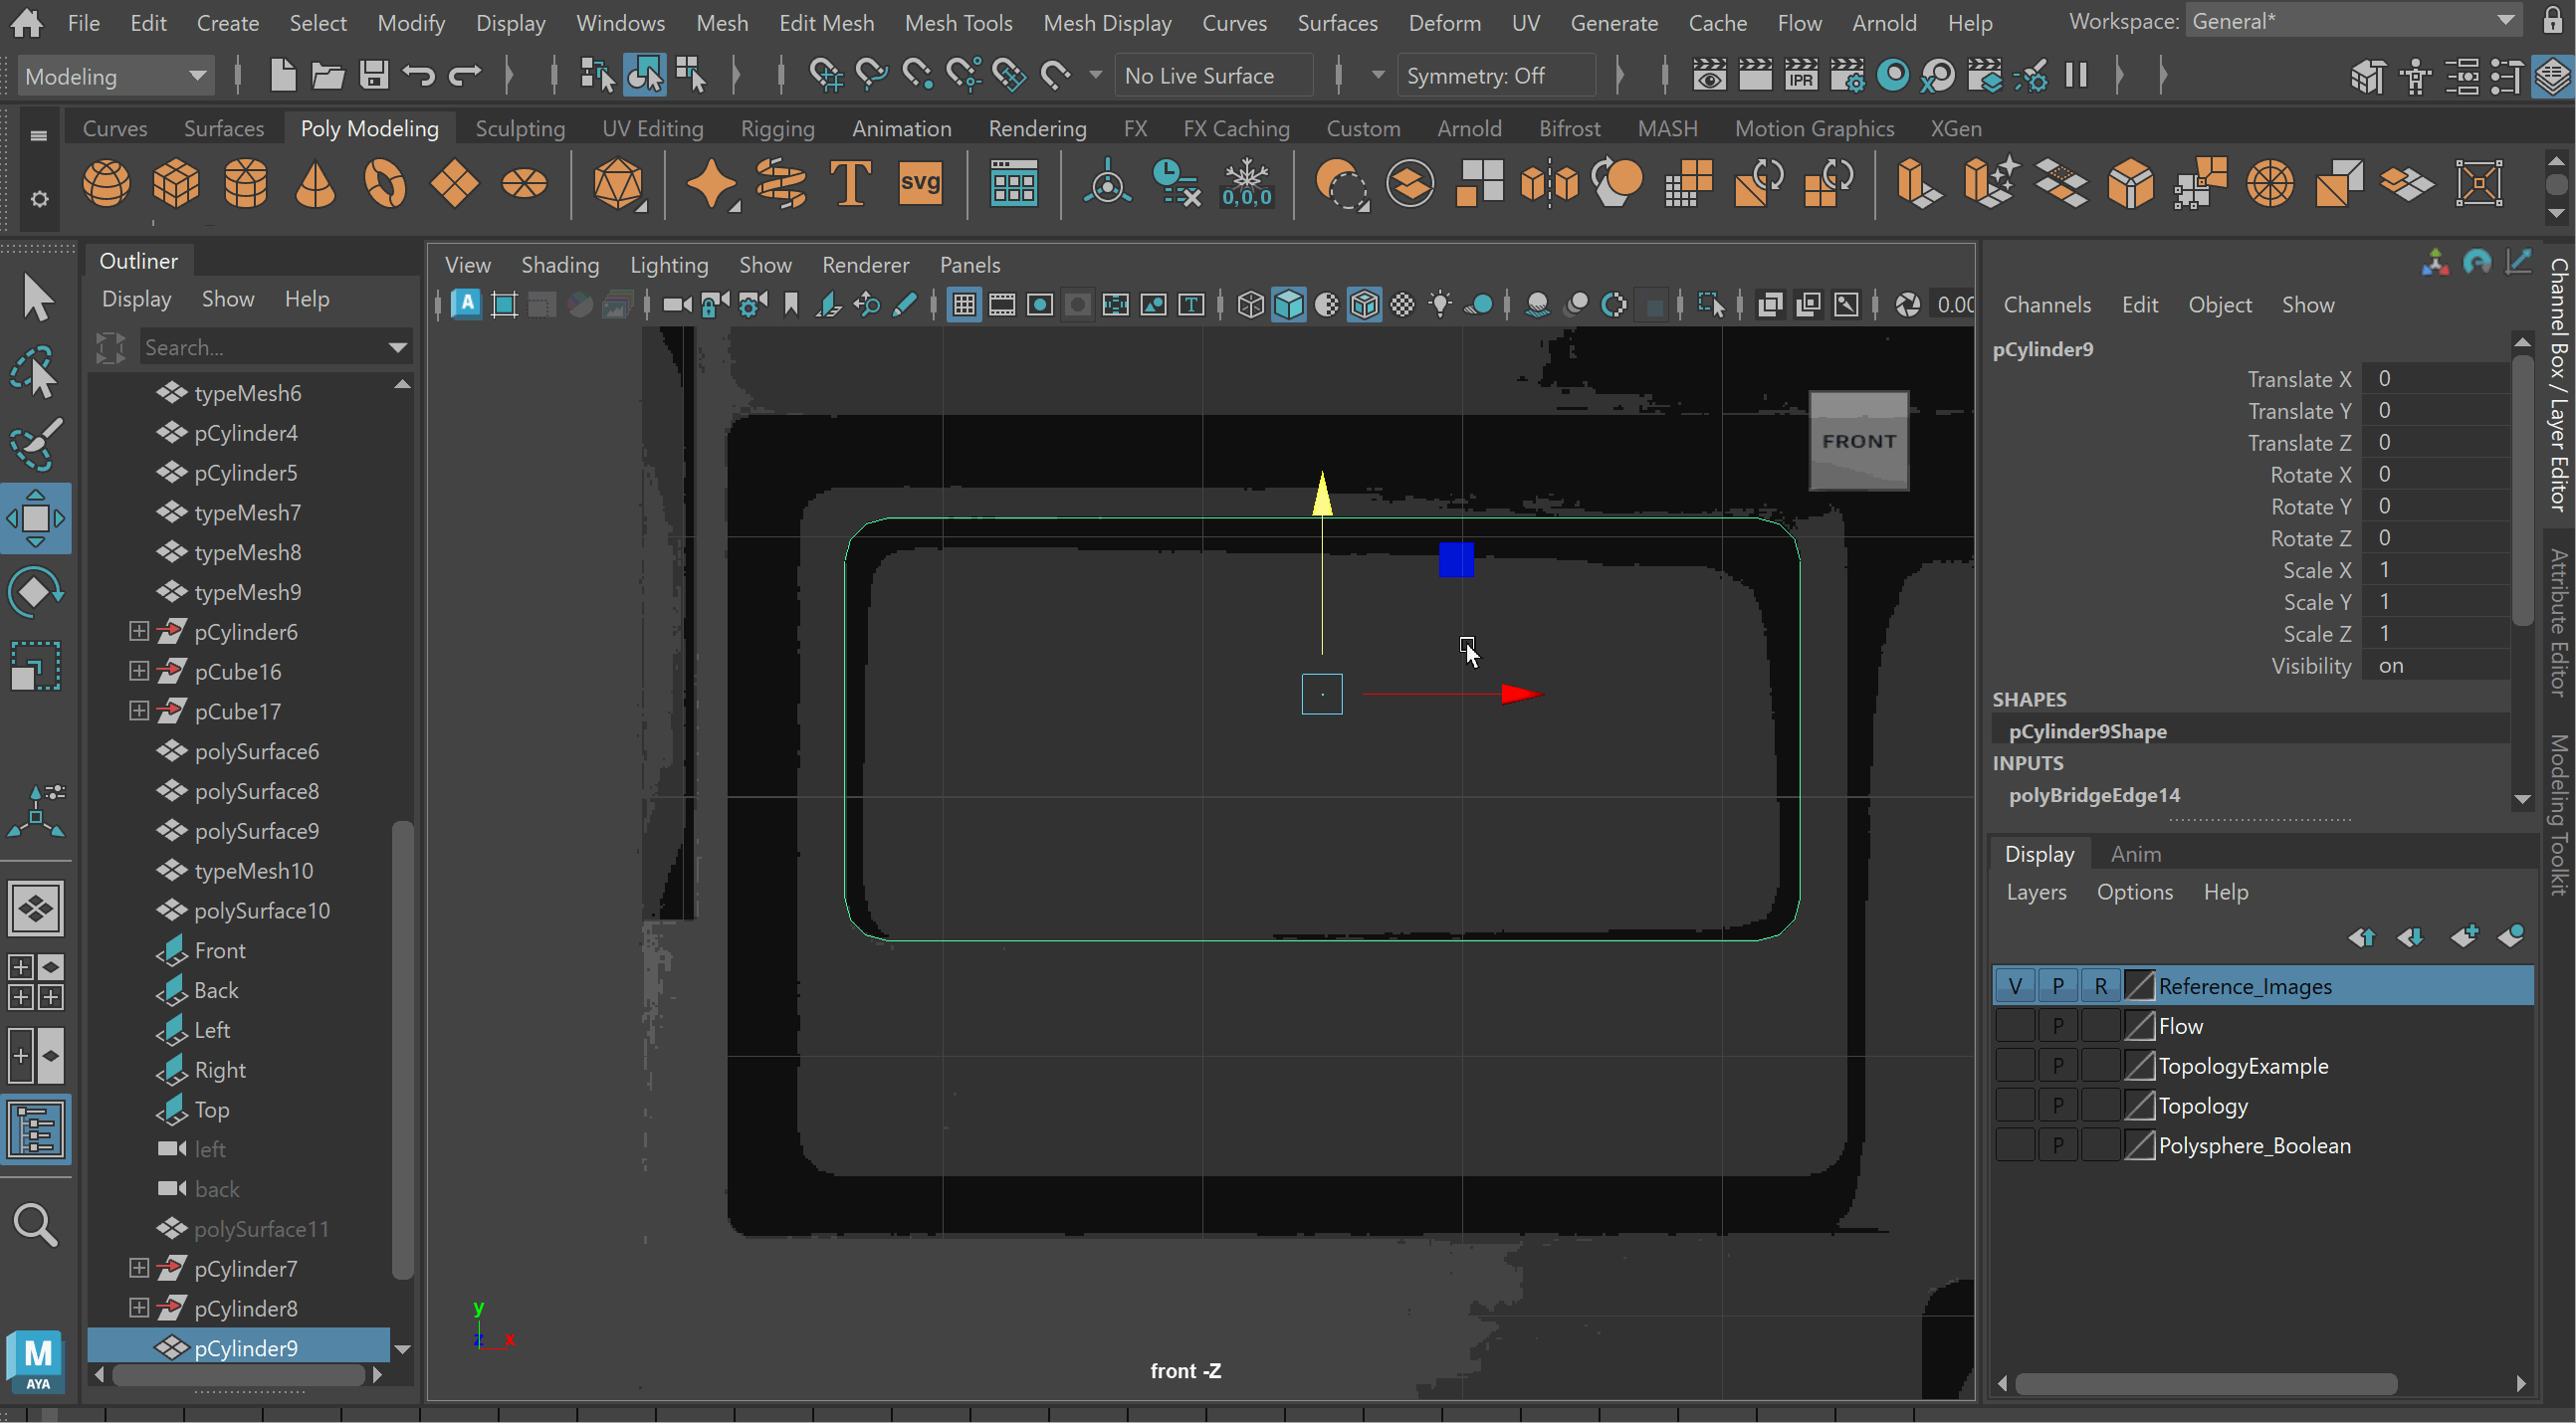Click the Save Scene icon

click(374, 75)
